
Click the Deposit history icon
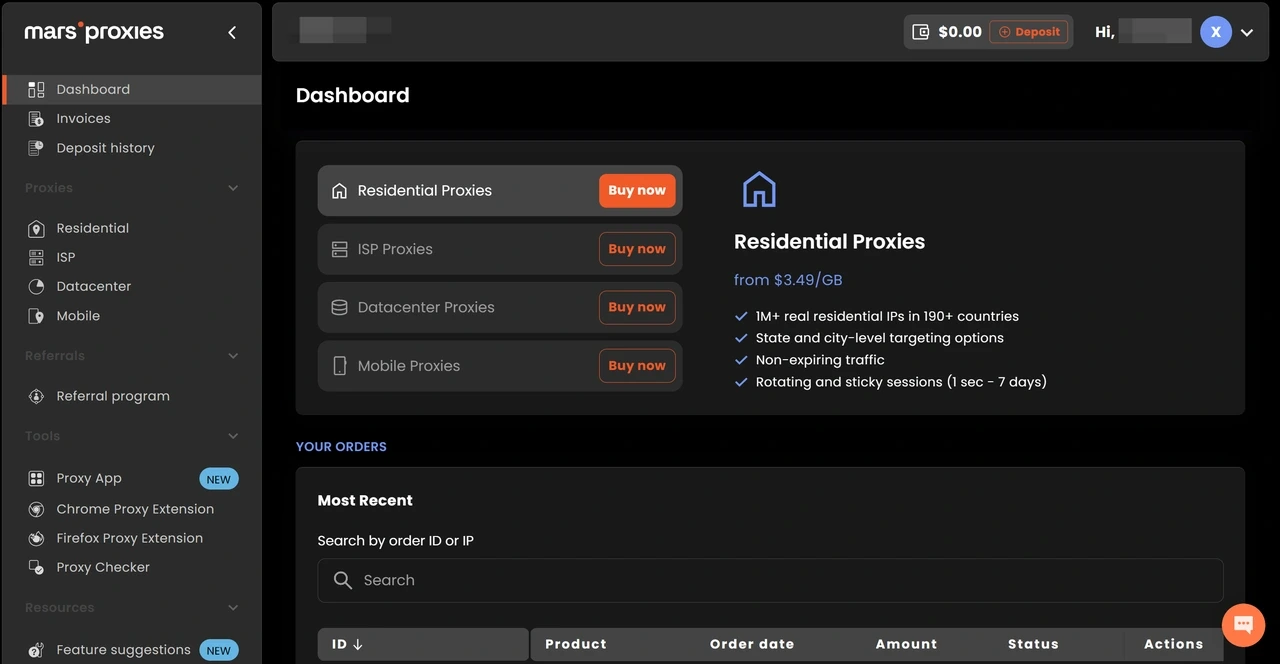pos(36,148)
